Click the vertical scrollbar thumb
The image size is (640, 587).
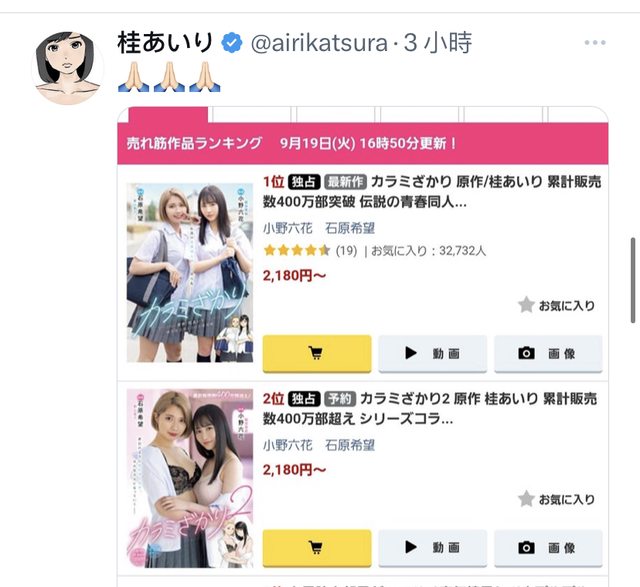click(633, 280)
